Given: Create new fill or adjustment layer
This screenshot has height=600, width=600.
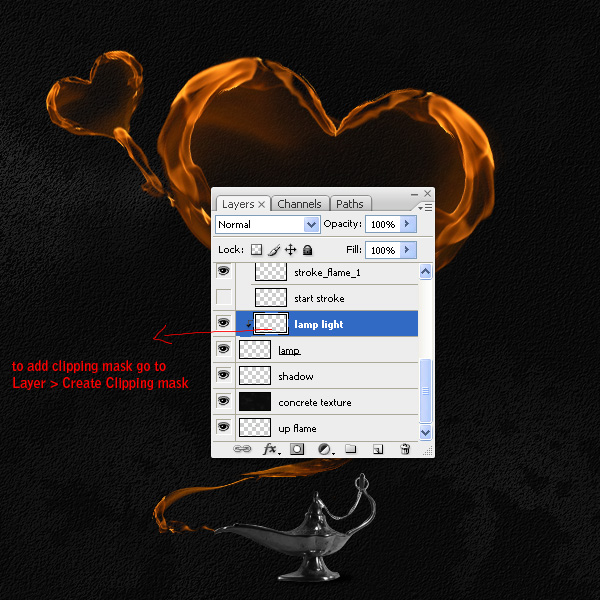Looking at the screenshot, I should (x=325, y=449).
